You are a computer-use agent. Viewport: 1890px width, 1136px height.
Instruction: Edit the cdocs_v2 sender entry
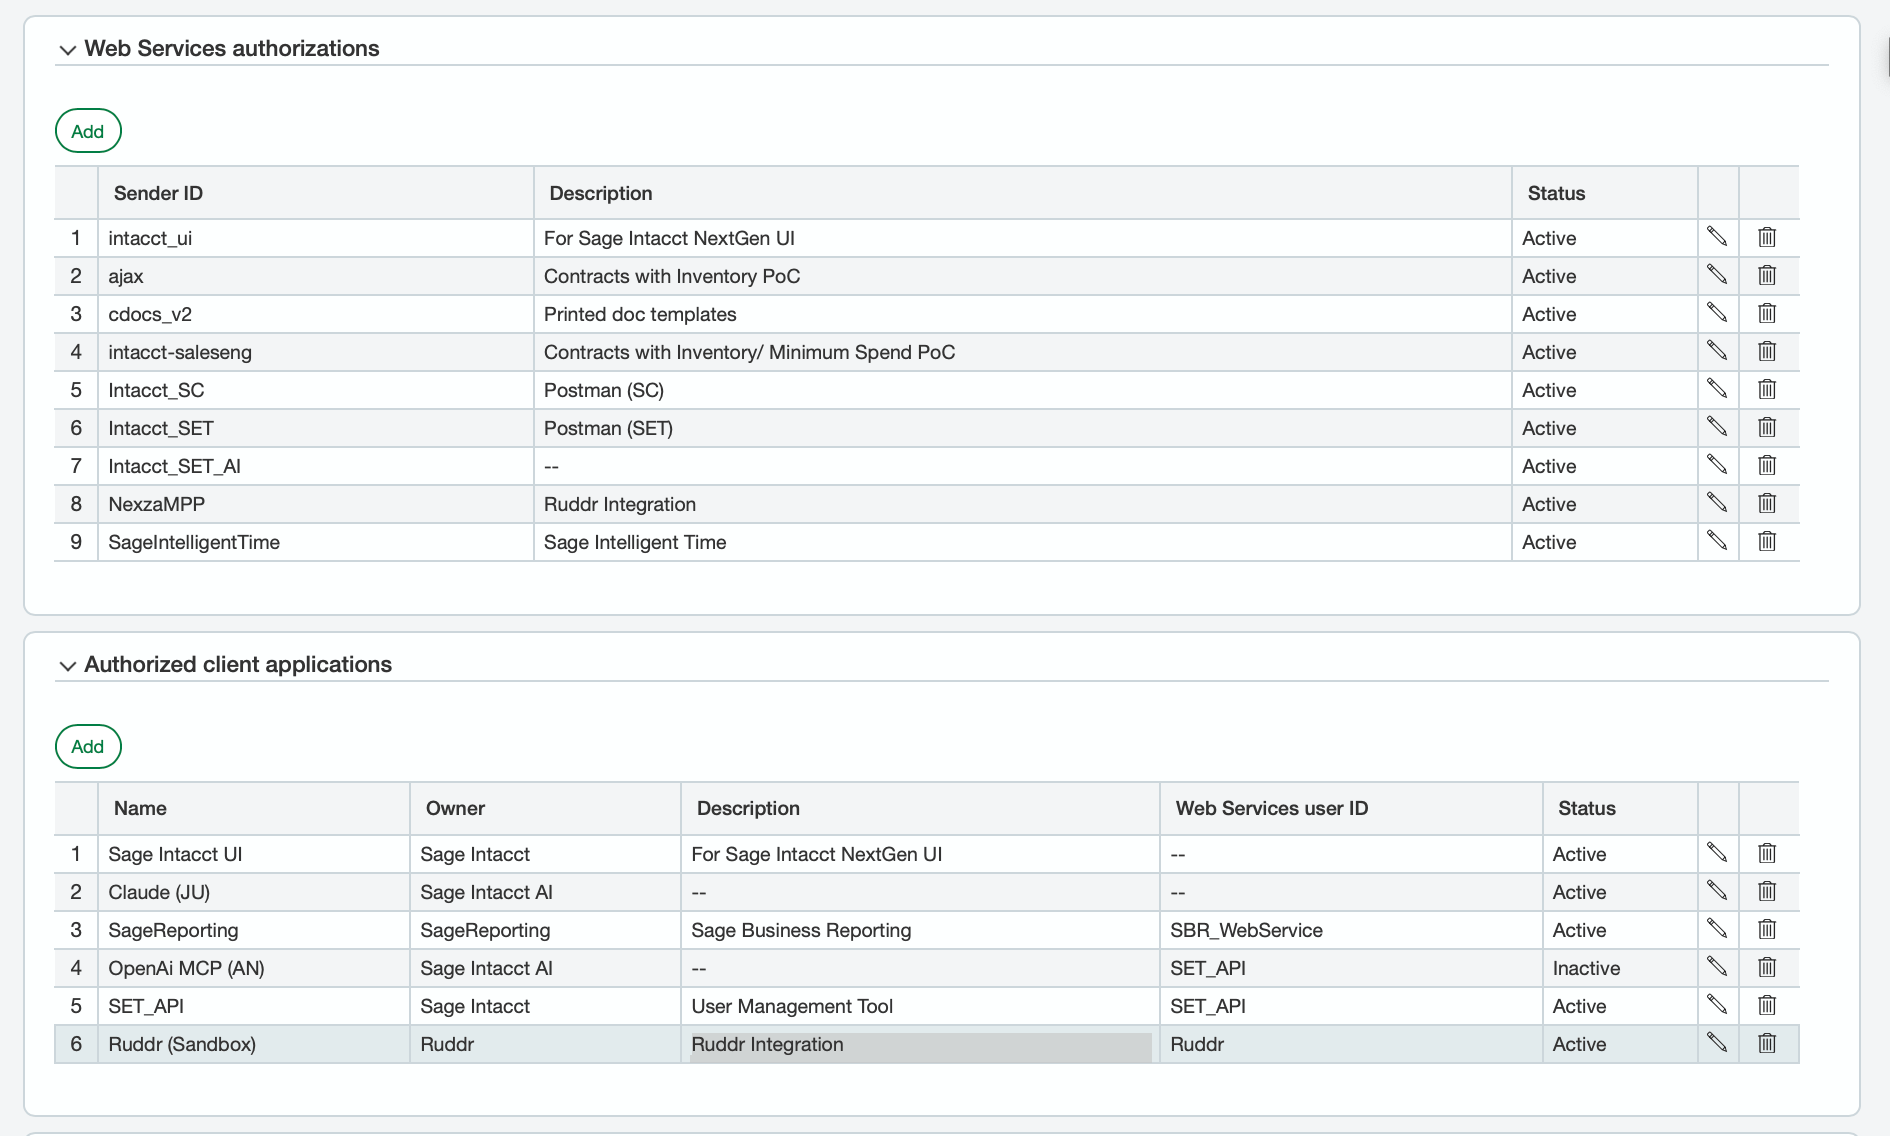coord(1717,313)
